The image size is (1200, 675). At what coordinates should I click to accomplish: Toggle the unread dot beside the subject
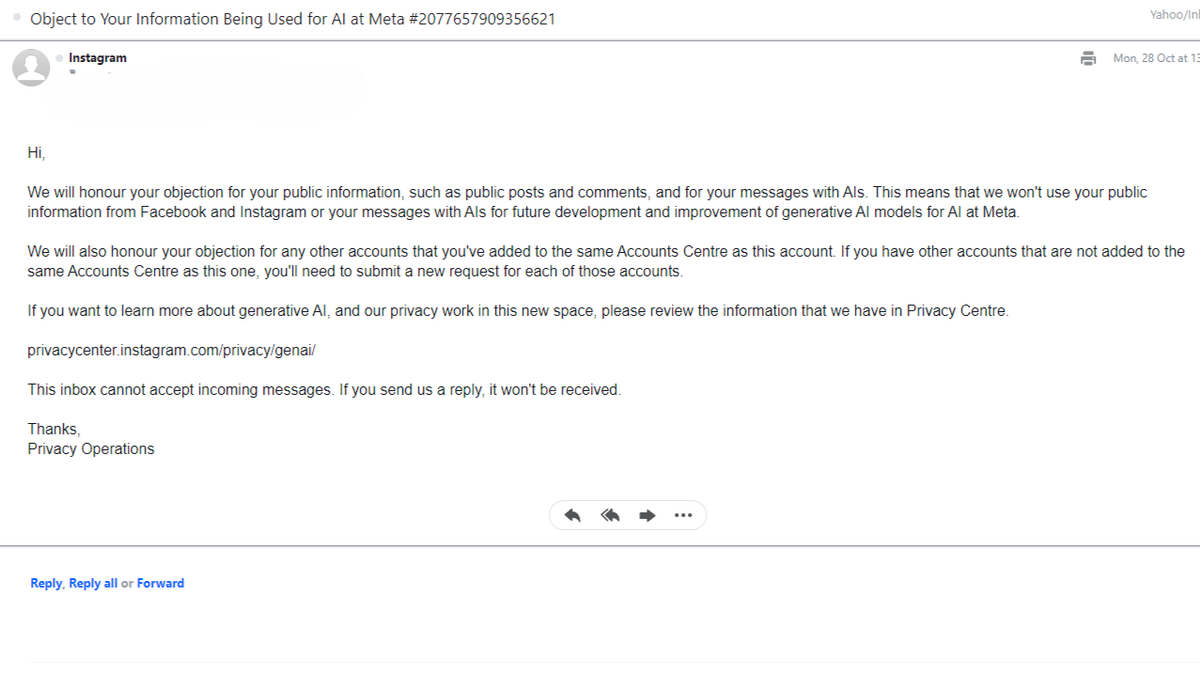pos(17,18)
